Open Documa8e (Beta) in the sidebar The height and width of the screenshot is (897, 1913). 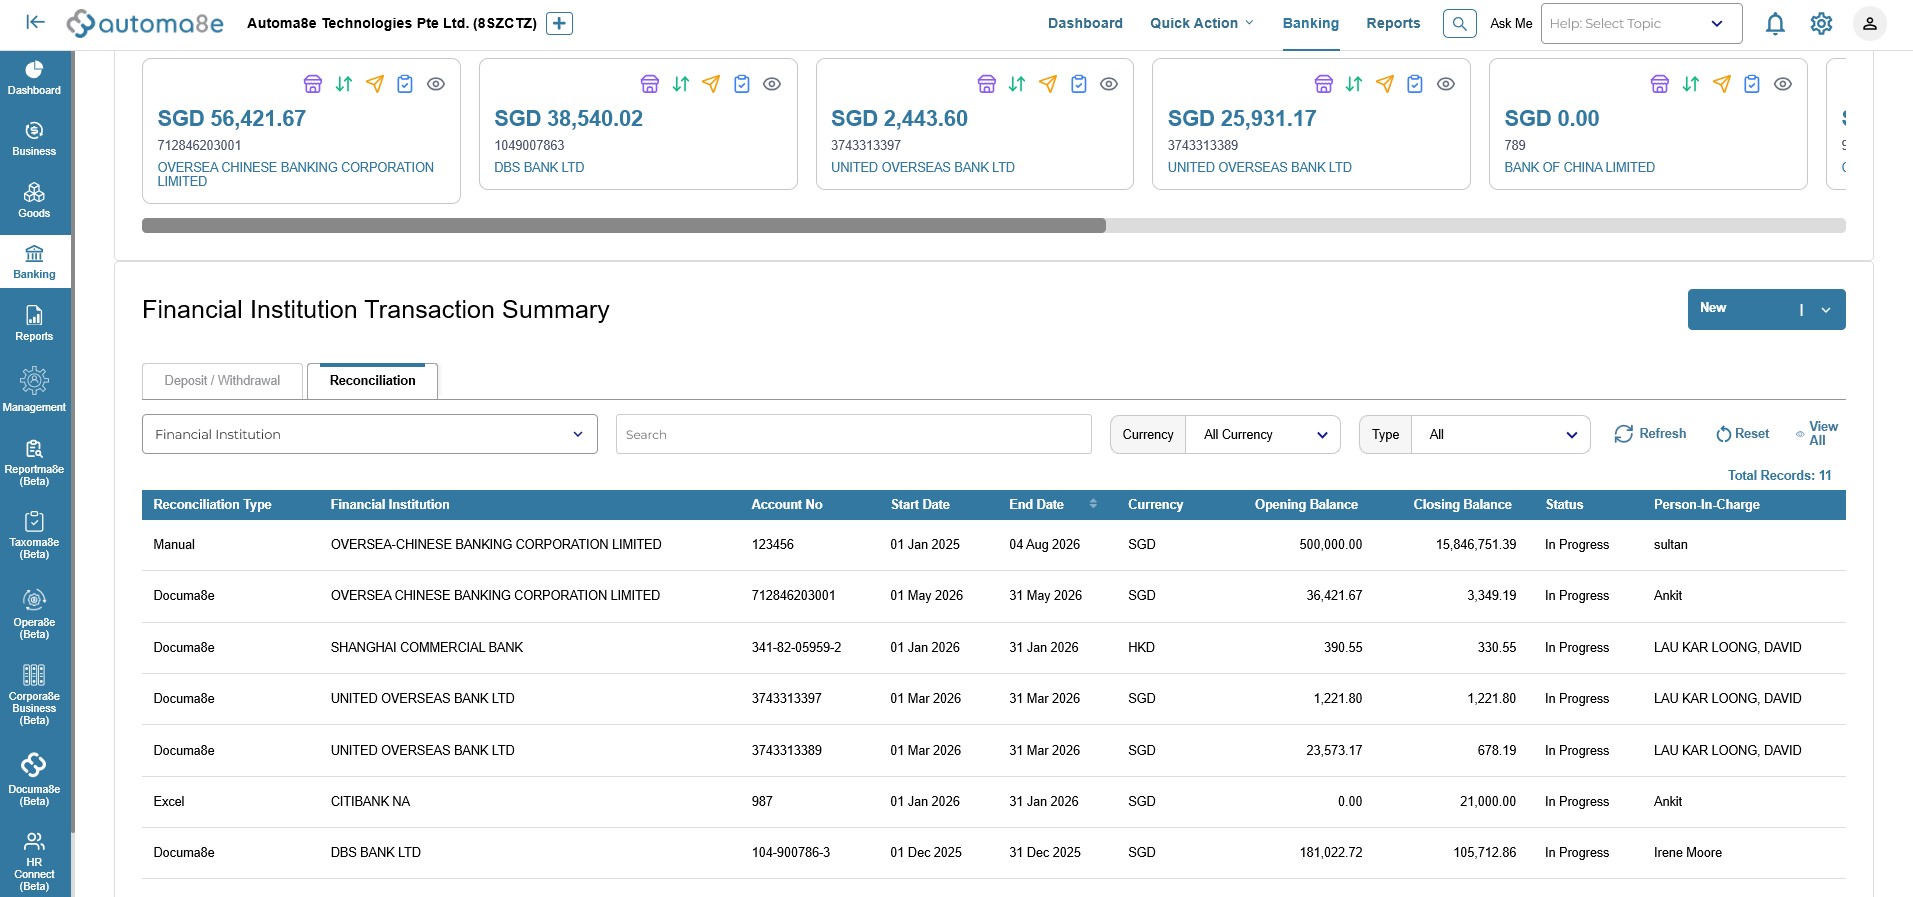(x=34, y=780)
